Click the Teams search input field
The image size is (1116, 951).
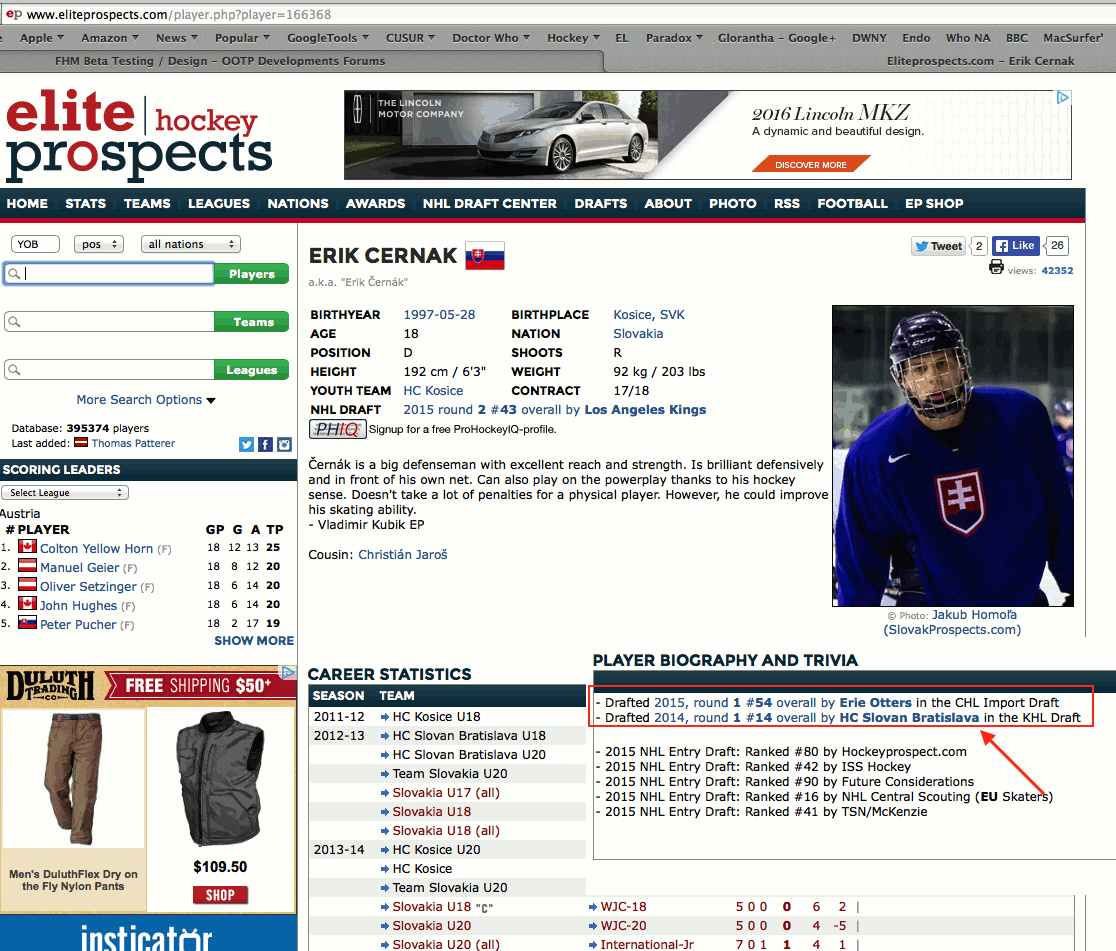[x=109, y=322]
